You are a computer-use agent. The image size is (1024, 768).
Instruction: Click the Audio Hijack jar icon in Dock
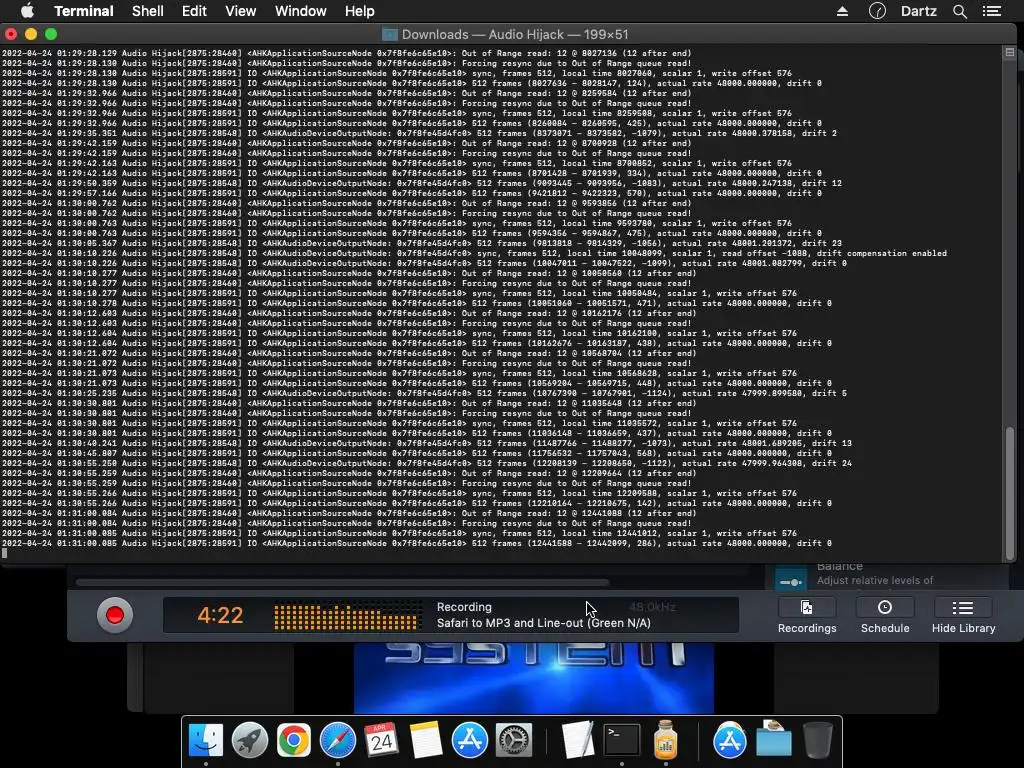[x=665, y=740]
